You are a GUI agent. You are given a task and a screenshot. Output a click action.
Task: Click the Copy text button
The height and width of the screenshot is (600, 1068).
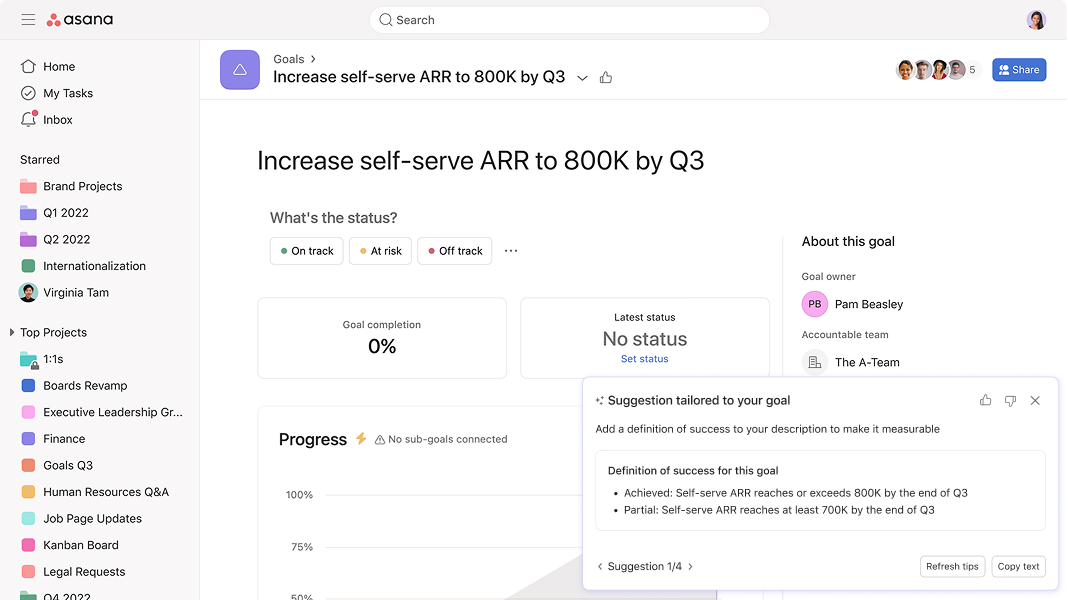click(1018, 566)
